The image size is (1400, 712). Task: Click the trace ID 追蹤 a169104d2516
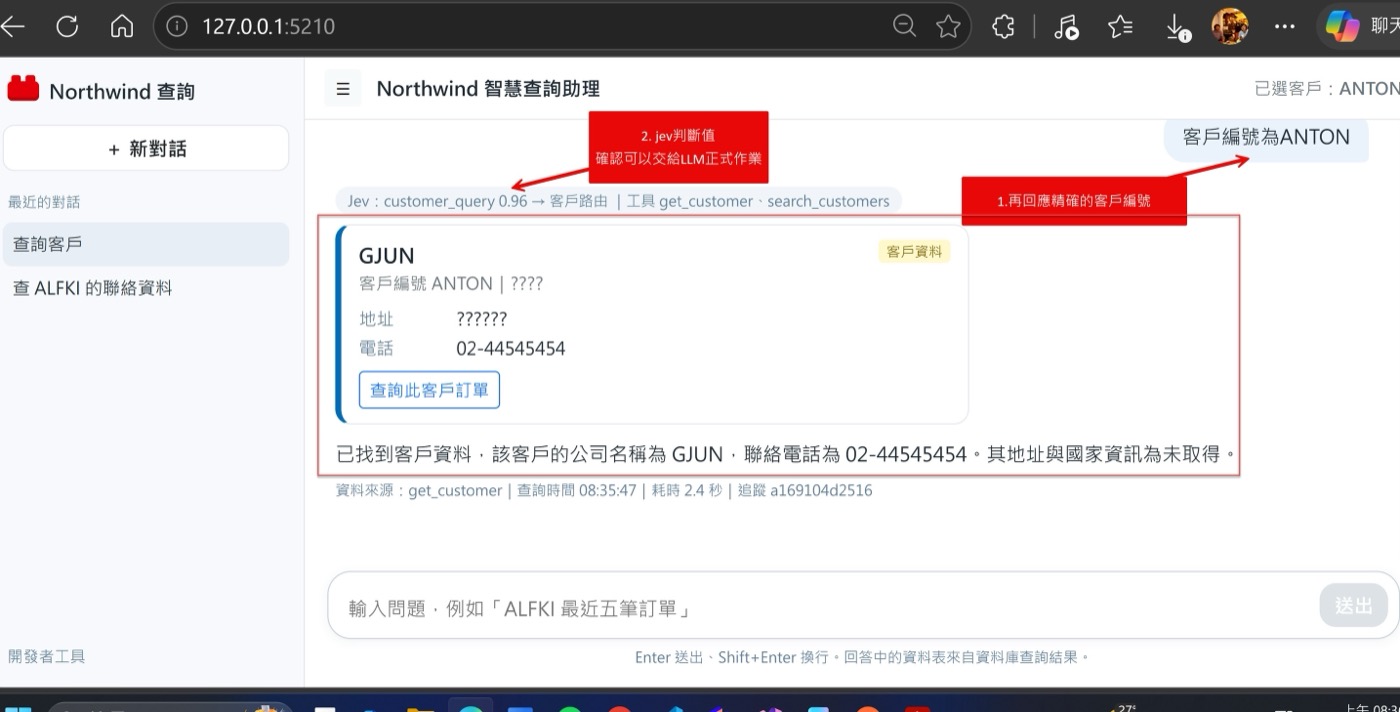[x=805, y=491]
